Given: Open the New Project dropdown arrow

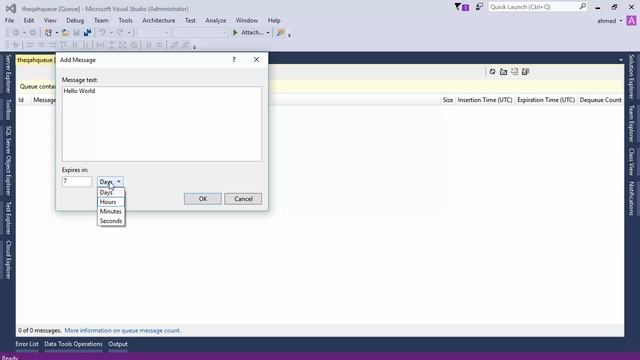Looking at the screenshot, I should pos(56,33).
